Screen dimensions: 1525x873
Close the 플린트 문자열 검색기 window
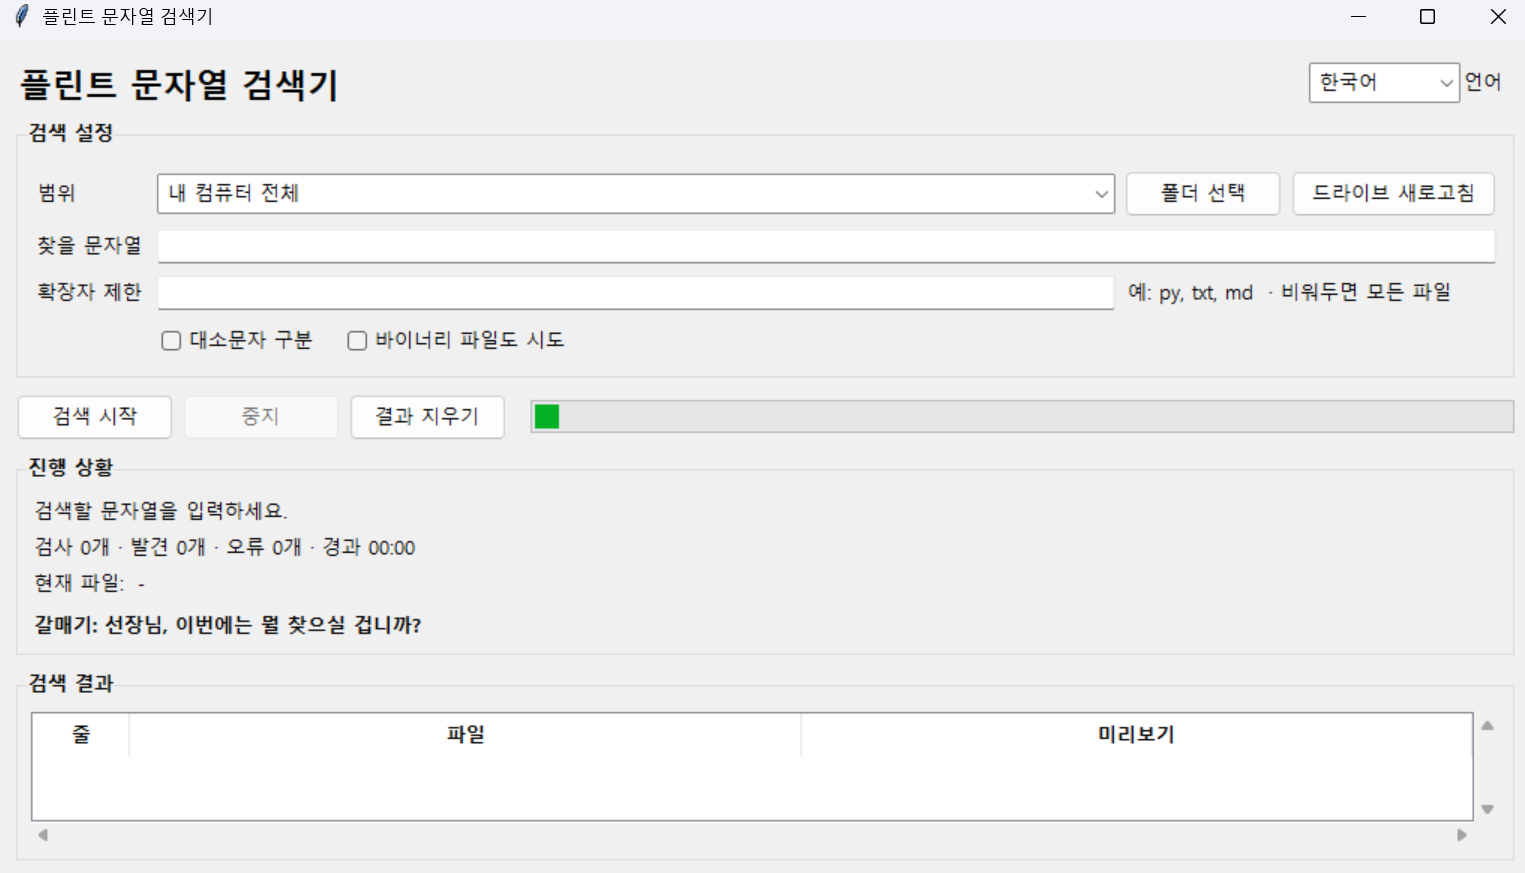[x=1498, y=17]
